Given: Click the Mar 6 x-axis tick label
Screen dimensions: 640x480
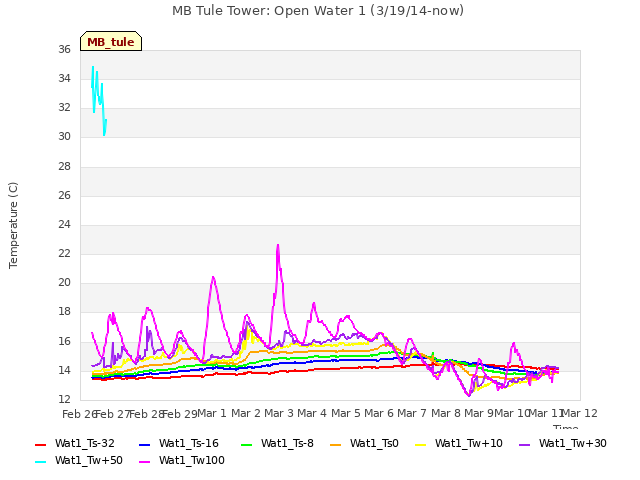Looking at the screenshot, I should [379, 413].
